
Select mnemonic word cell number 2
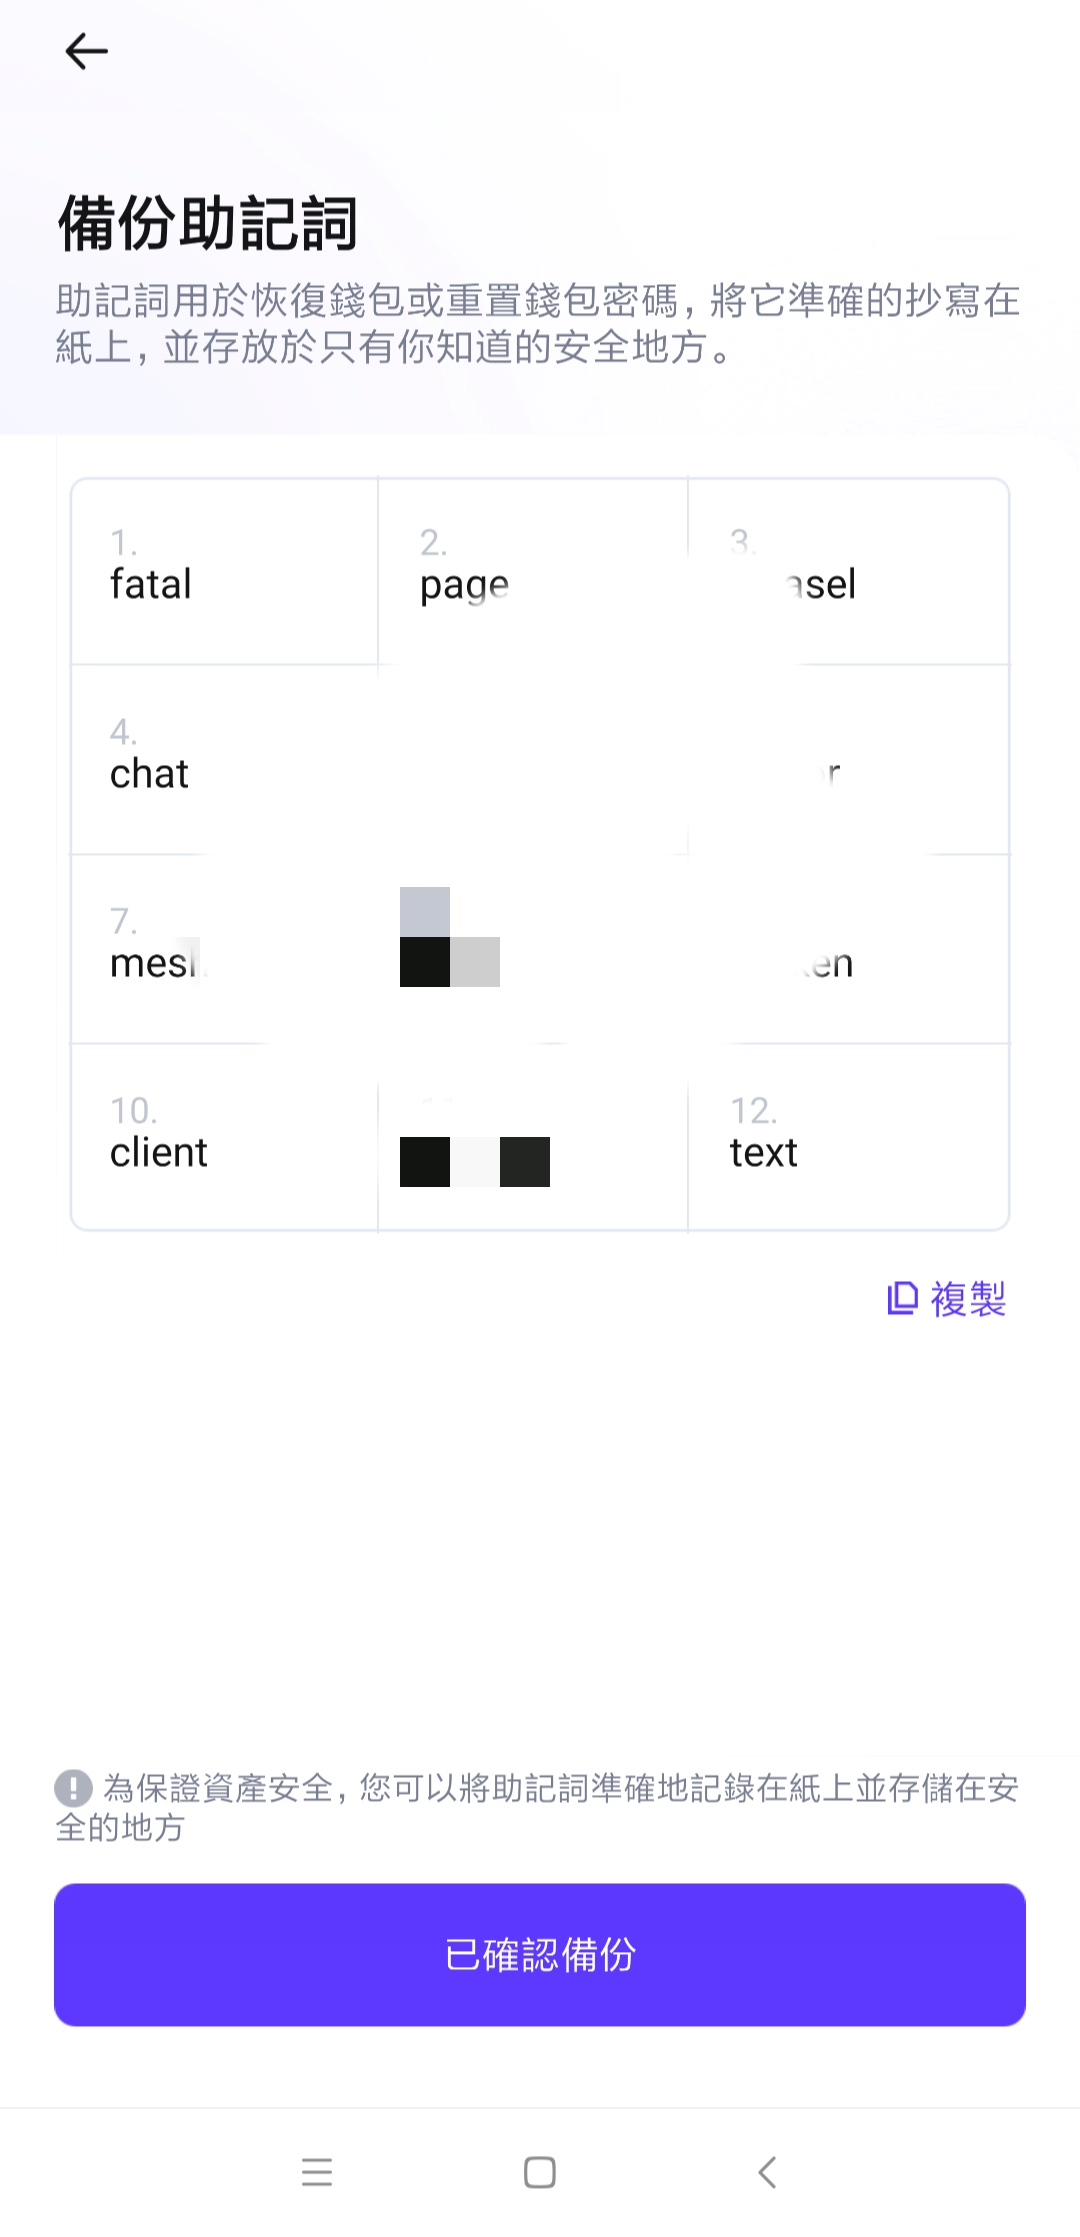pyautogui.click(x=532, y=571)
